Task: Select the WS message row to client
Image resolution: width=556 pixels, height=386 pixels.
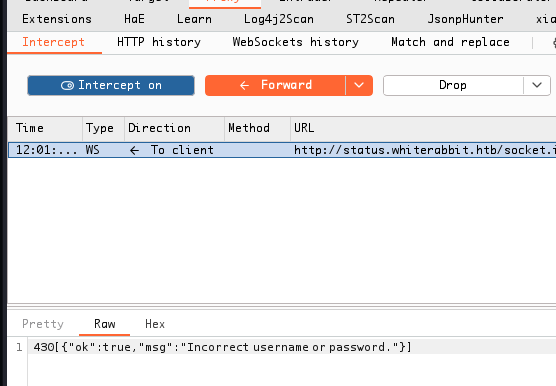Action: click(282, 150)
